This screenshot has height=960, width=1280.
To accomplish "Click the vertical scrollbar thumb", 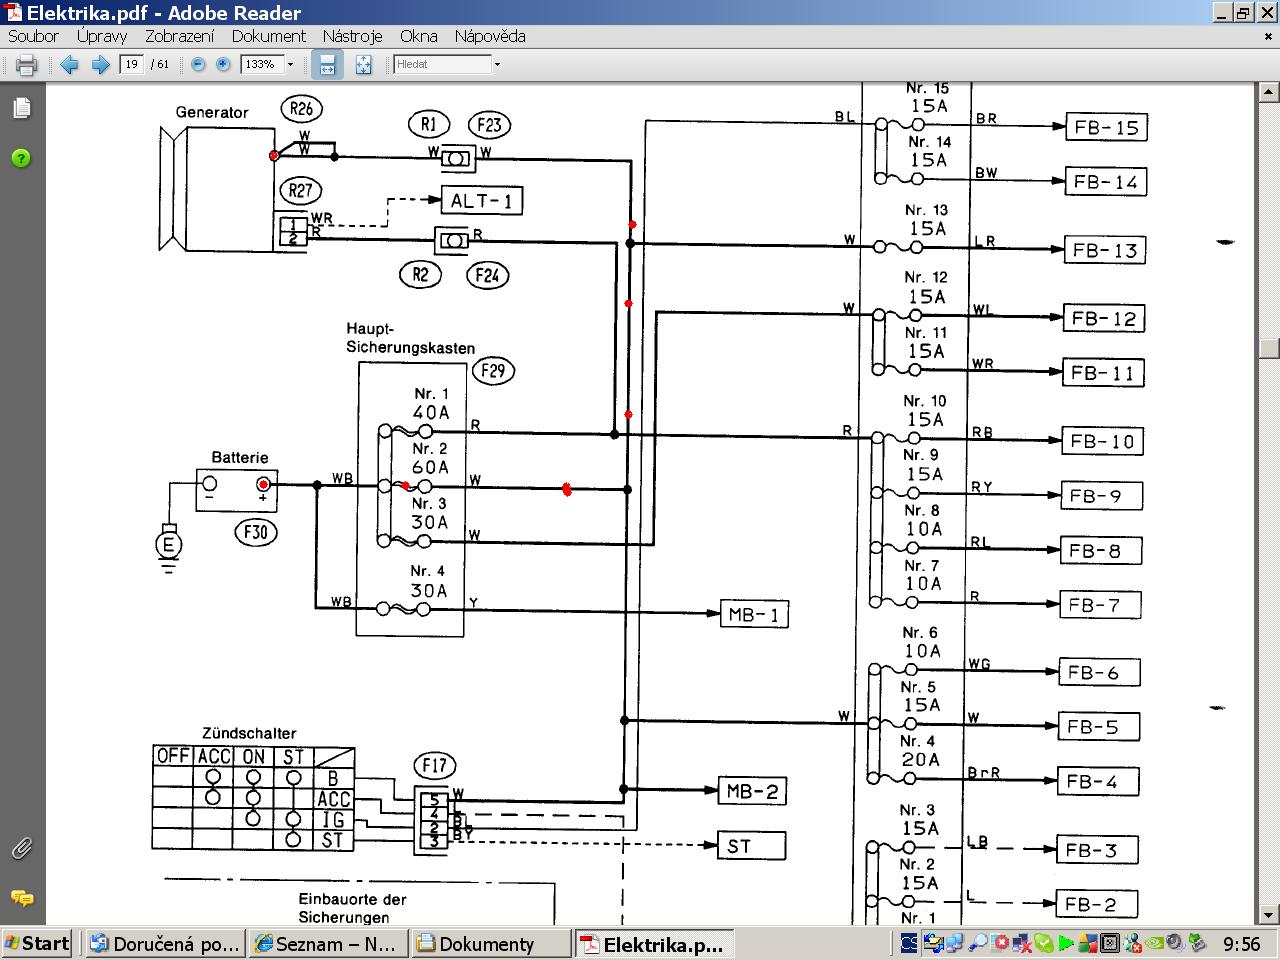I will [x=1269, y=348].
